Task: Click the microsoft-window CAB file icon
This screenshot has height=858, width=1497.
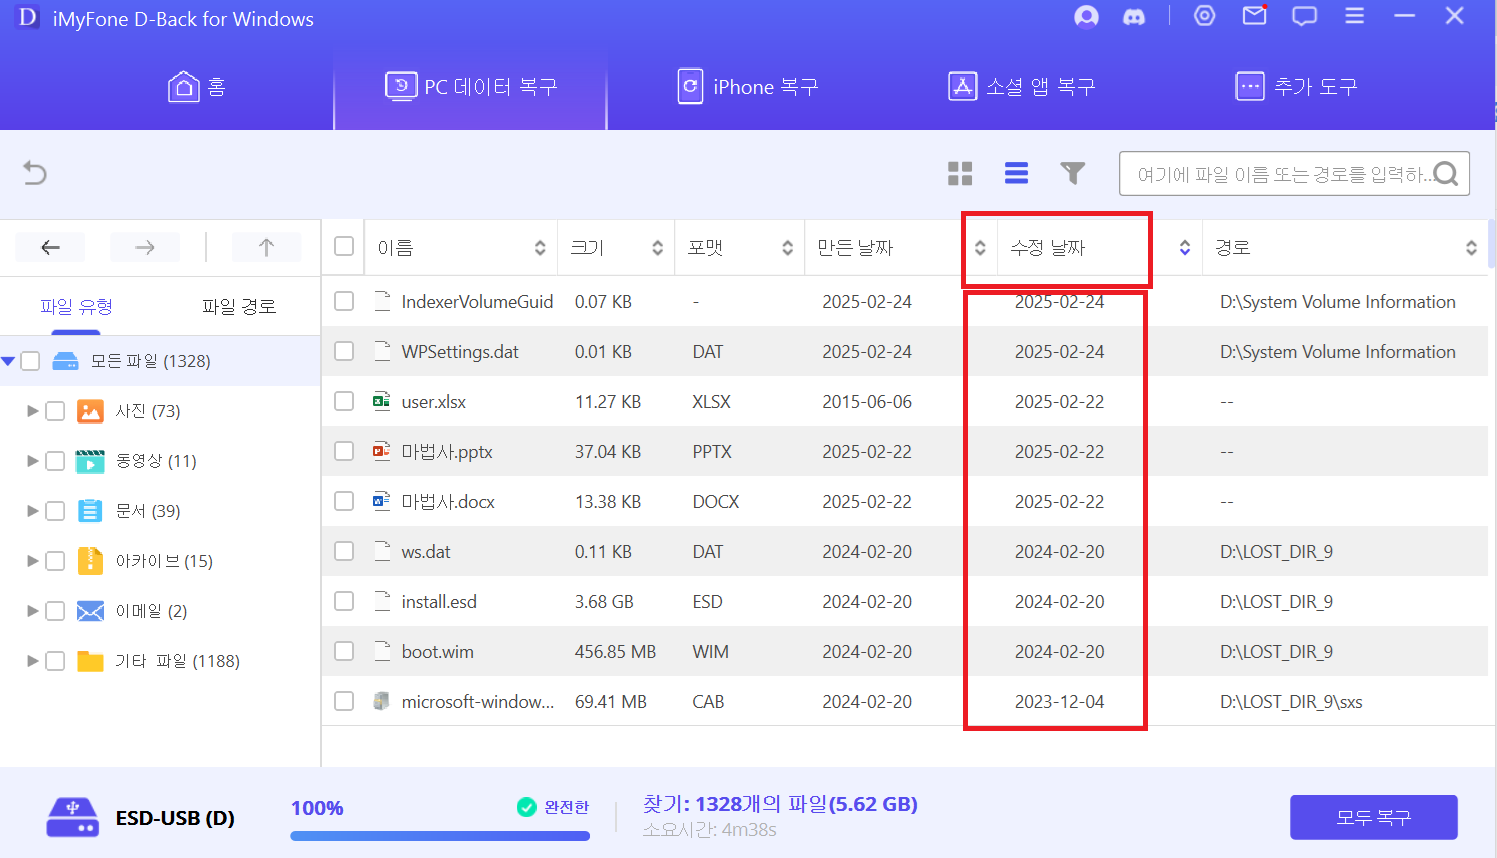Action: tap(381, 701)
